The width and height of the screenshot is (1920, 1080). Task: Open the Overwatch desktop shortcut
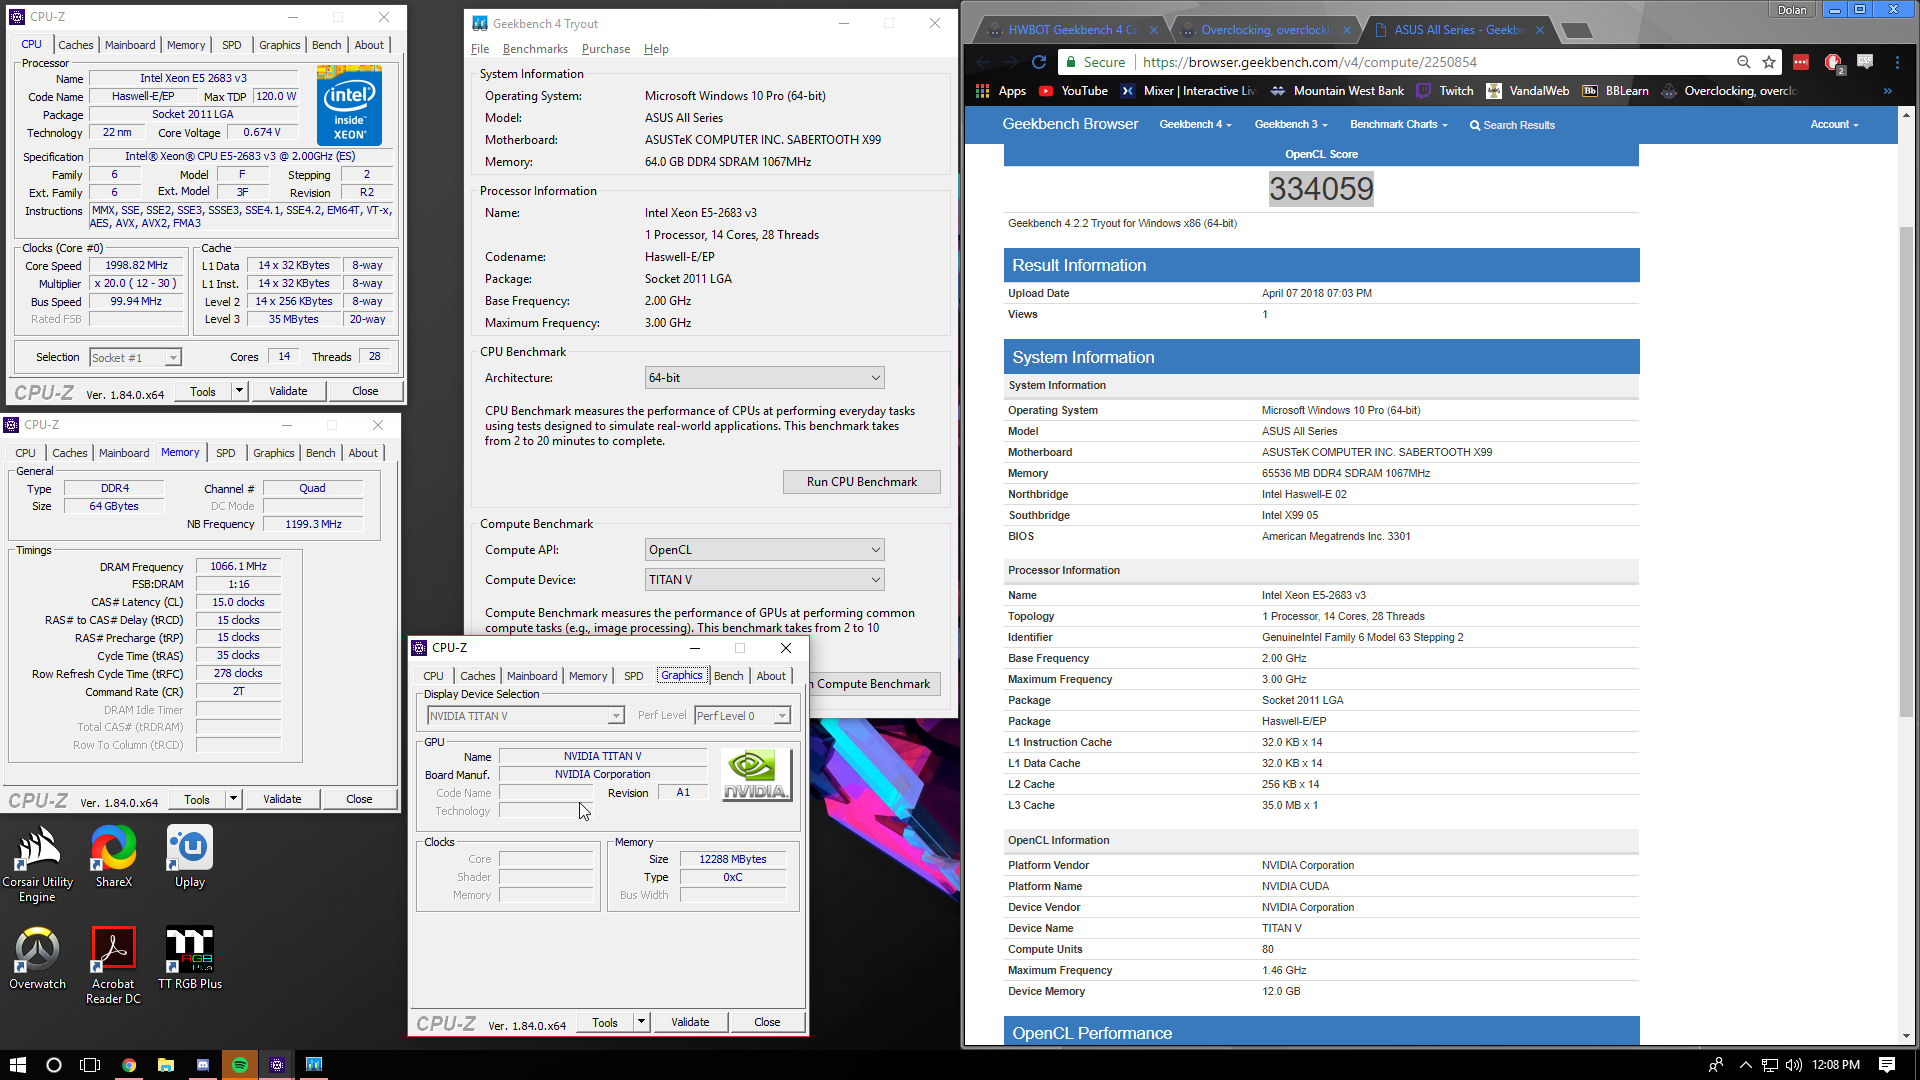pyautogui.click(x=37, y=958)
